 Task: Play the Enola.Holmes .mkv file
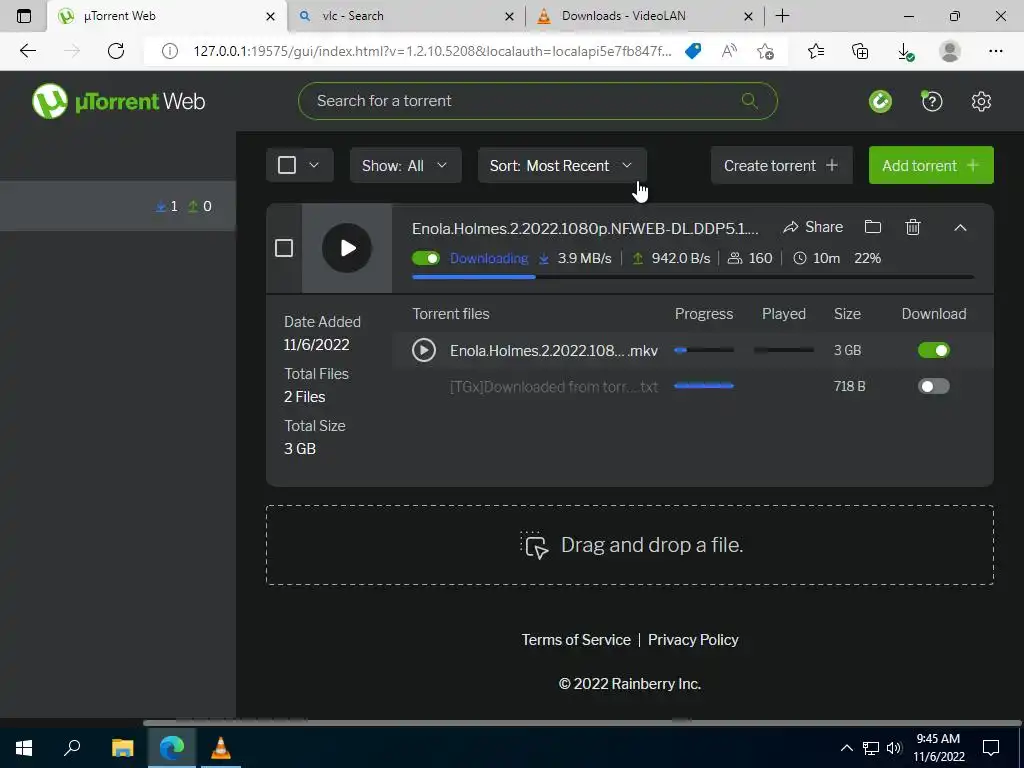point(424,350)
